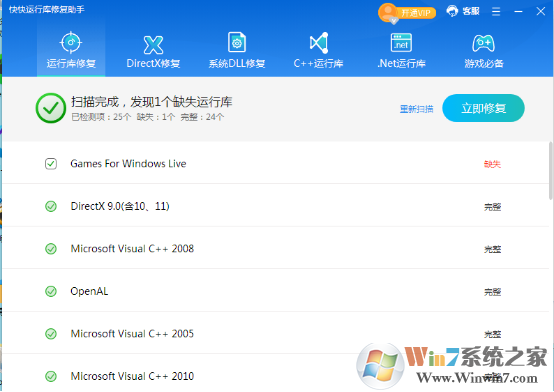The height and width of the screenshot is (392, 554).
Task: Open the hamburger menu icon
Action: (496, 12)
